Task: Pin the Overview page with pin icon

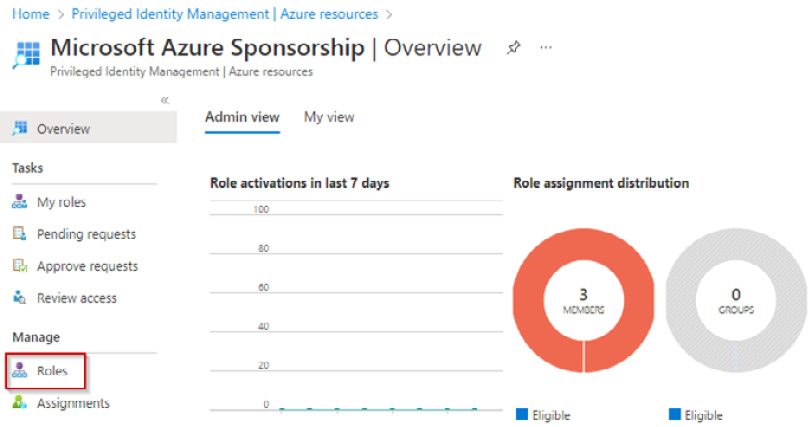Action: coord(513,48)
